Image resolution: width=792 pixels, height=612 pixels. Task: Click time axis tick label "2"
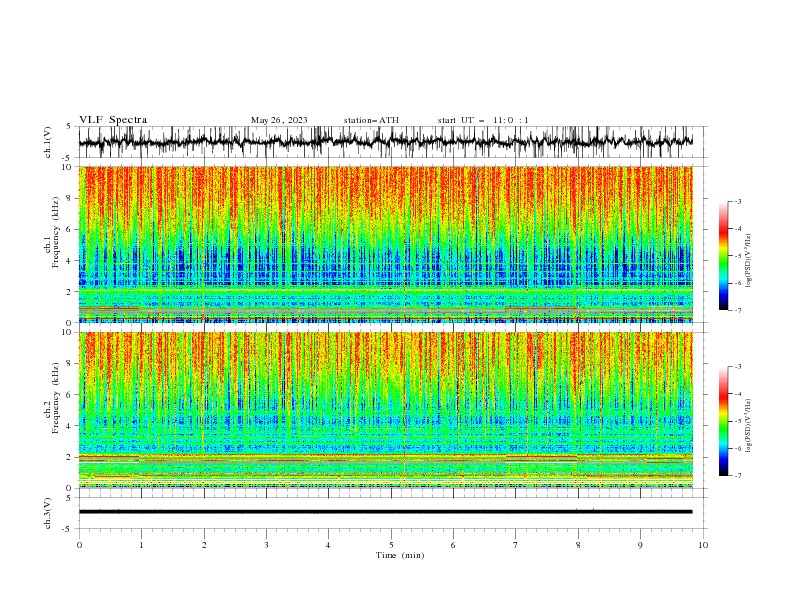click(x=204, y=545)
